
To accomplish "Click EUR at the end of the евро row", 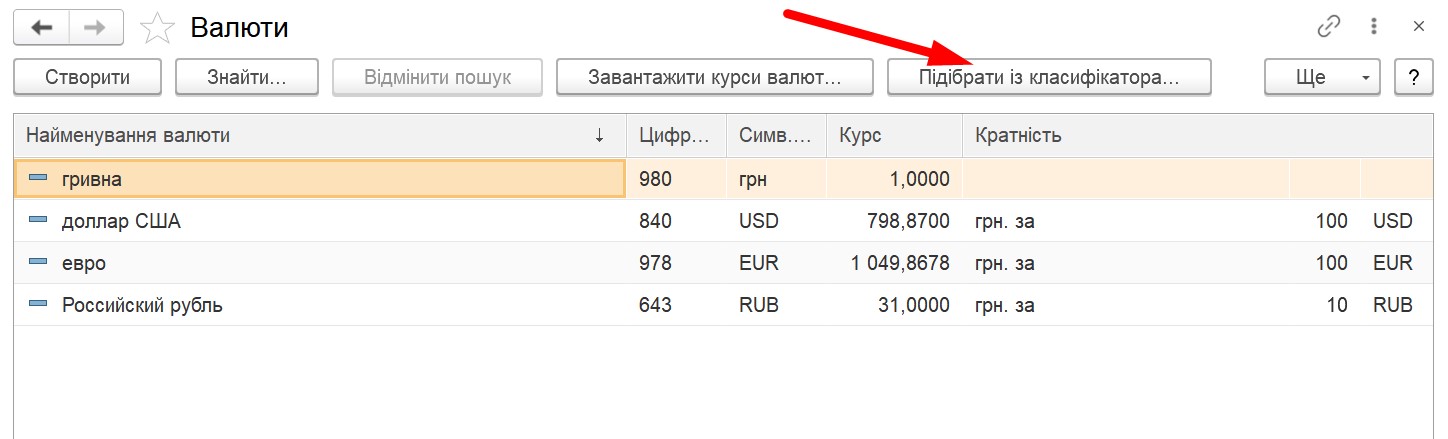I will pyautogui.click(x=1393, y=264).
